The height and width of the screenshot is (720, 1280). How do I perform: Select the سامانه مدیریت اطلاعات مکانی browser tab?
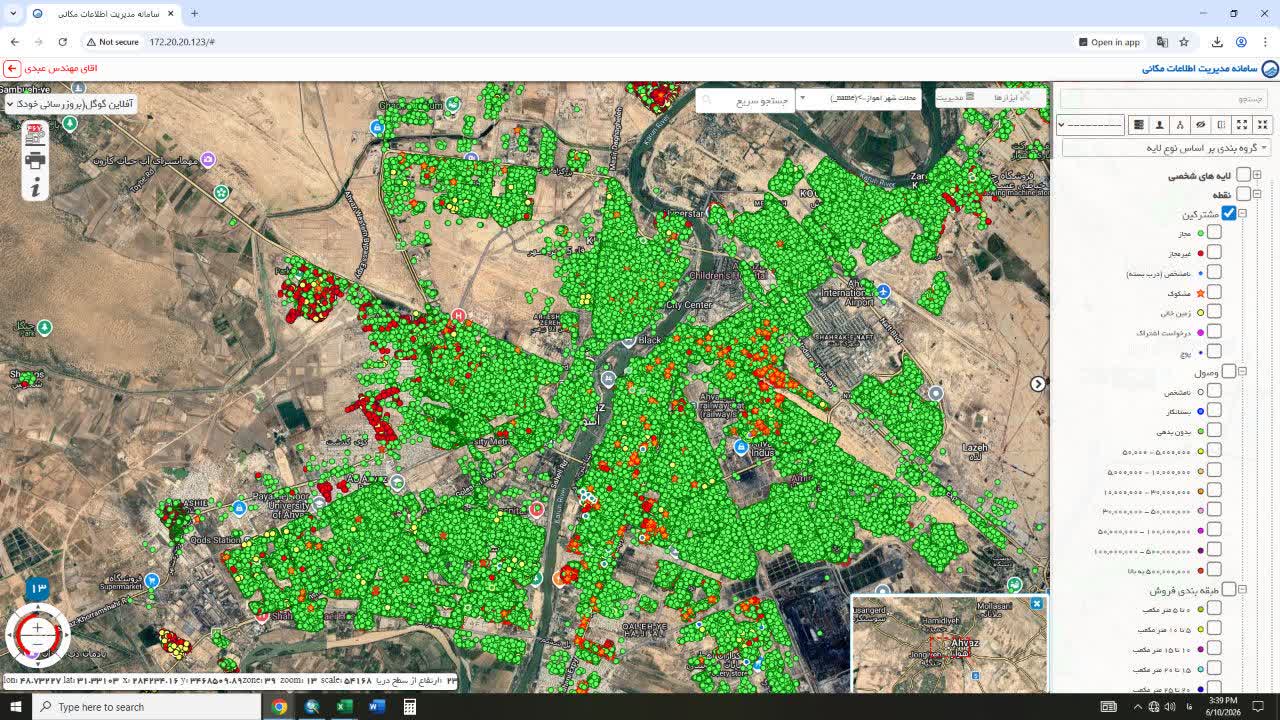pyautogui.click(x=102, y=13)
